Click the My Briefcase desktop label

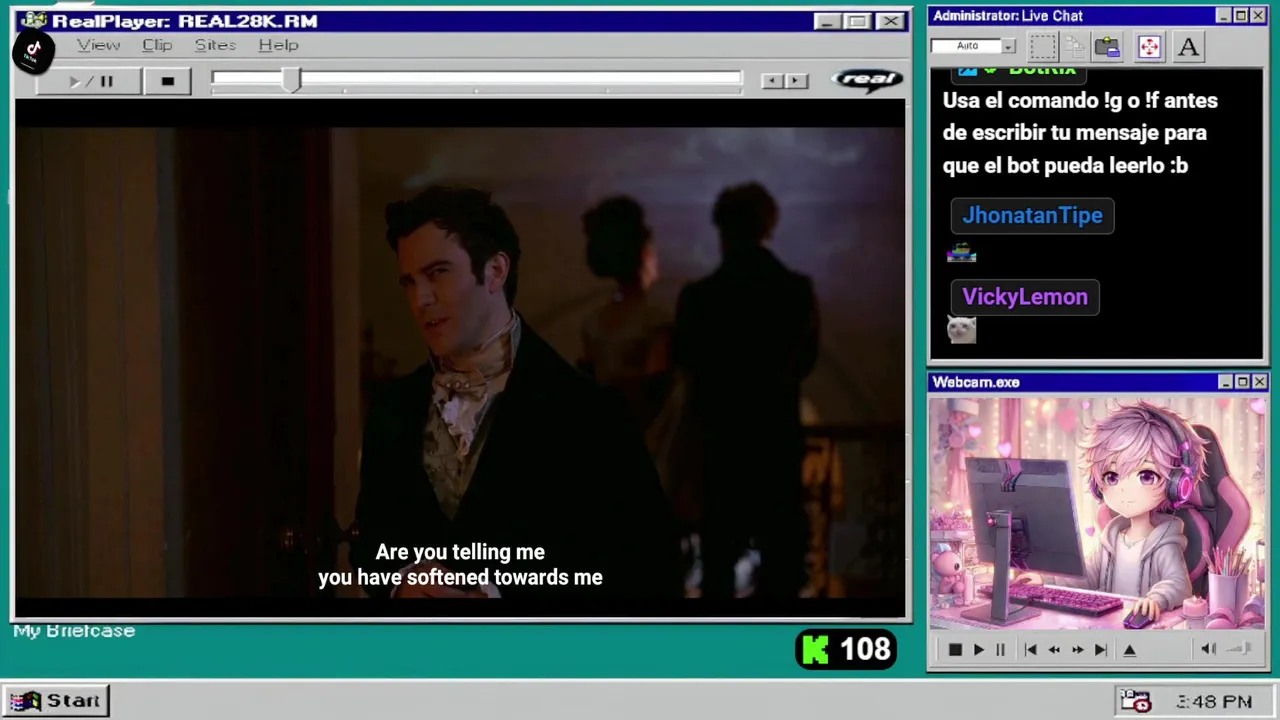(x=74, y=631)
